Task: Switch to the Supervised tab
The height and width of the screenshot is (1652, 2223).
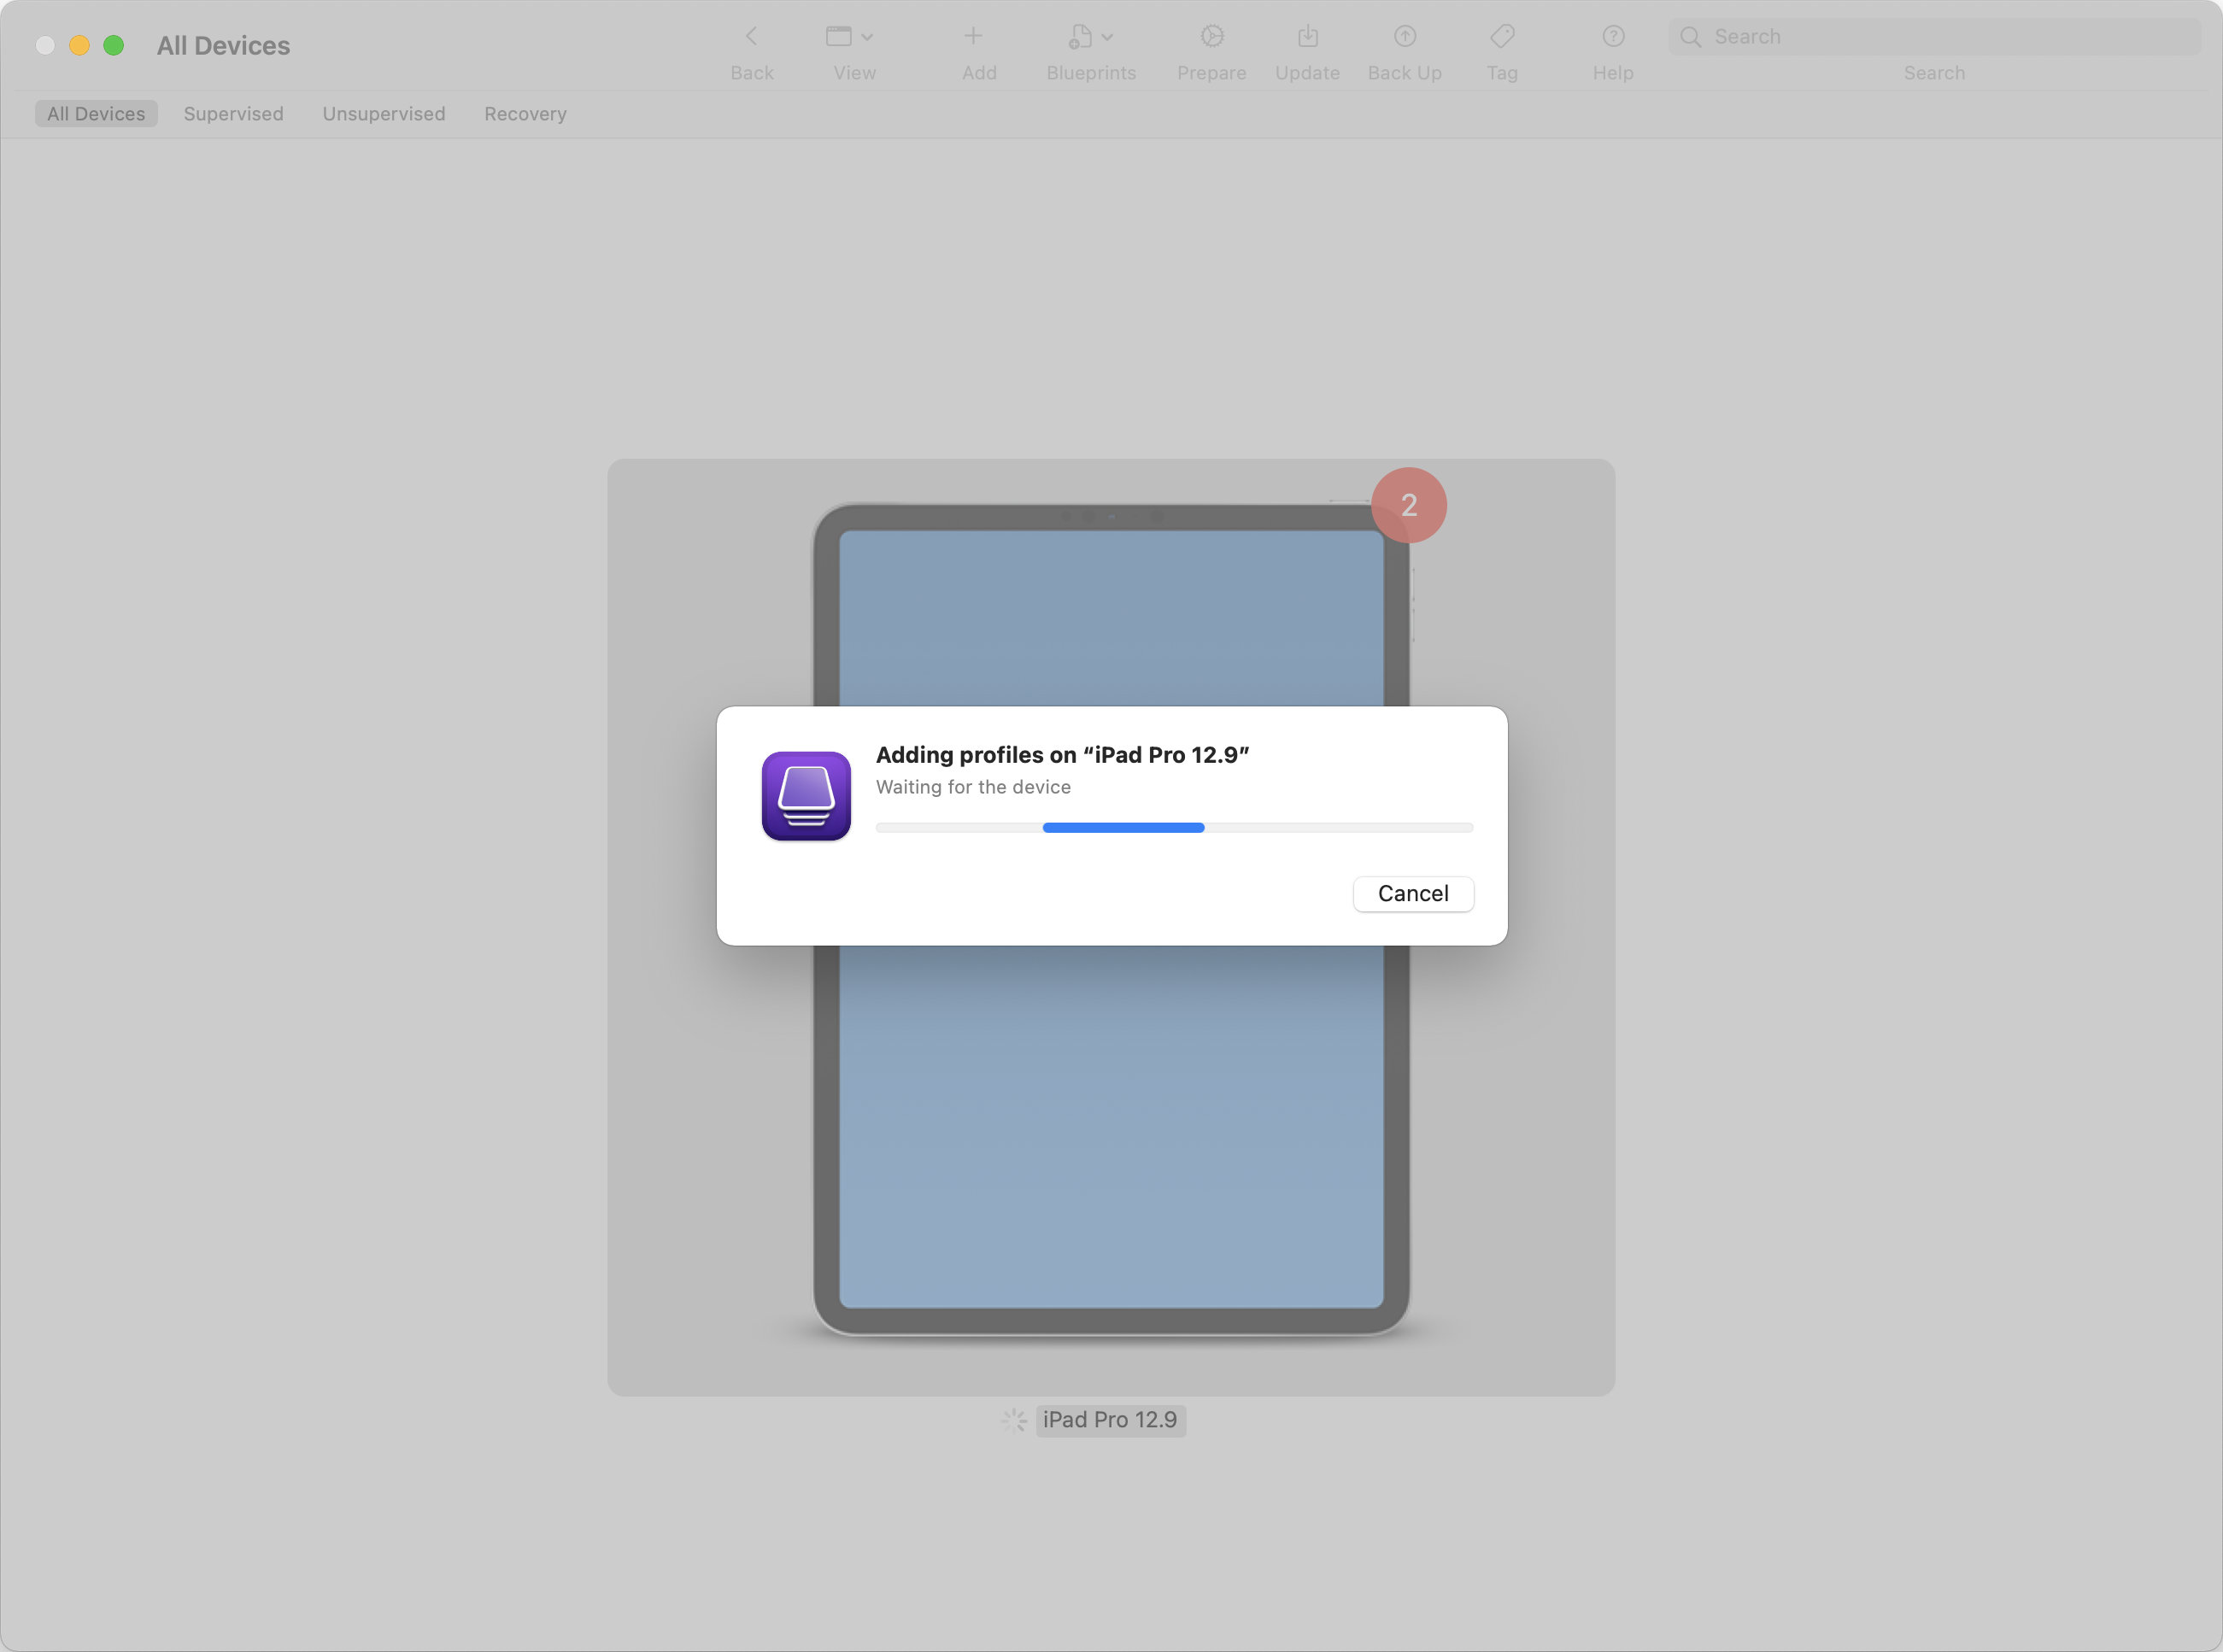Action: [233, 114]
